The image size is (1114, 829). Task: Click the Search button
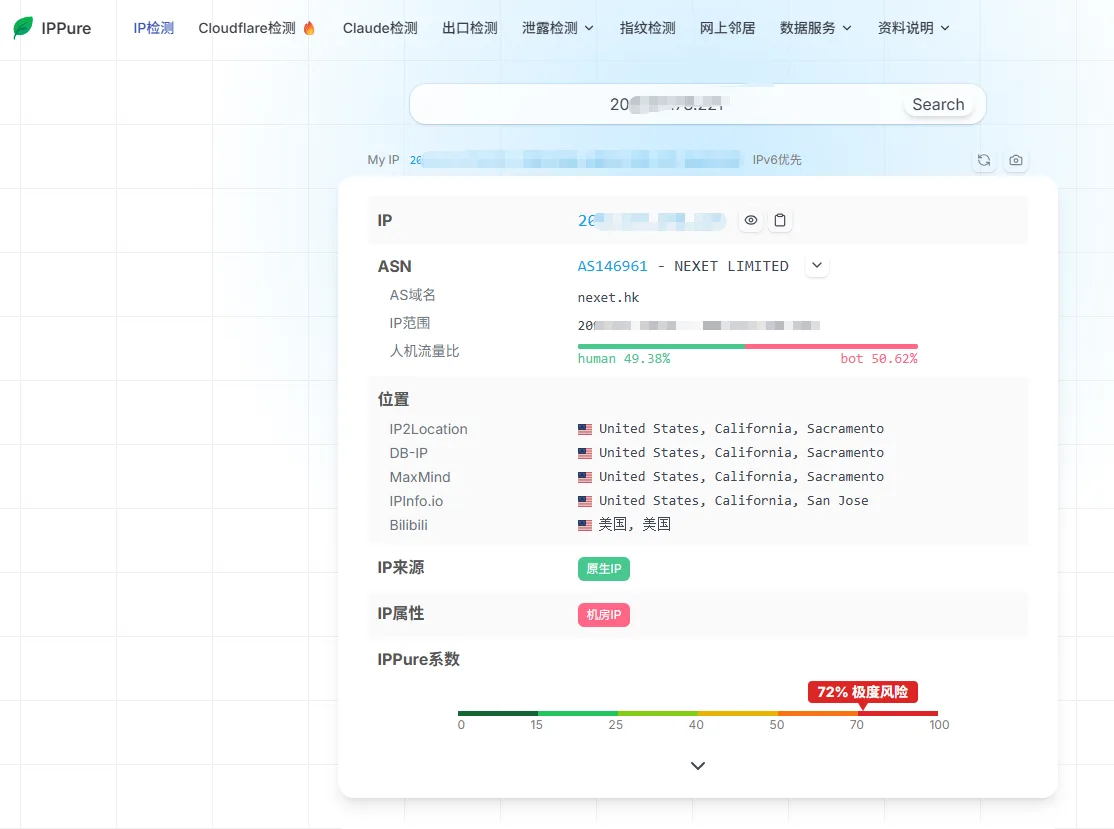[x=938, y=104]
